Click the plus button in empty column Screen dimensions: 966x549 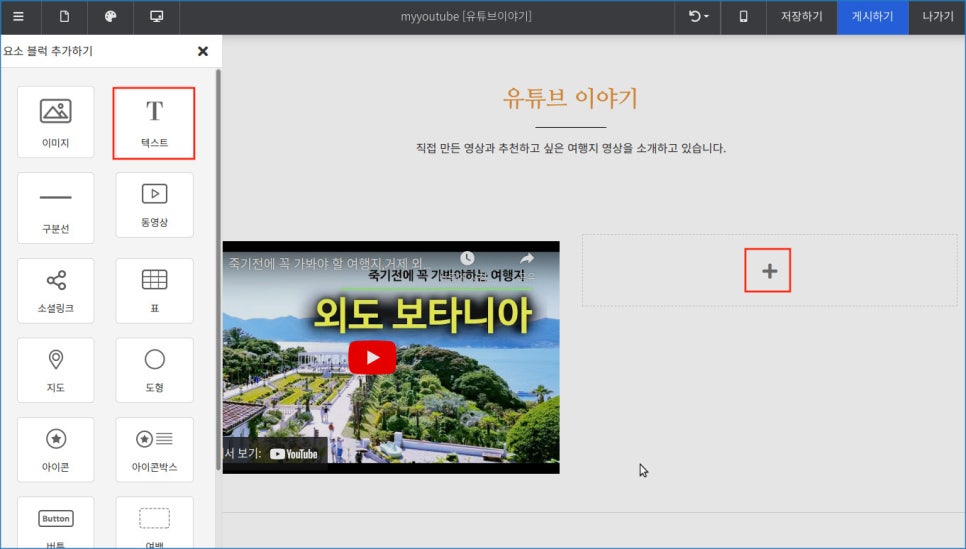[769, 270]
